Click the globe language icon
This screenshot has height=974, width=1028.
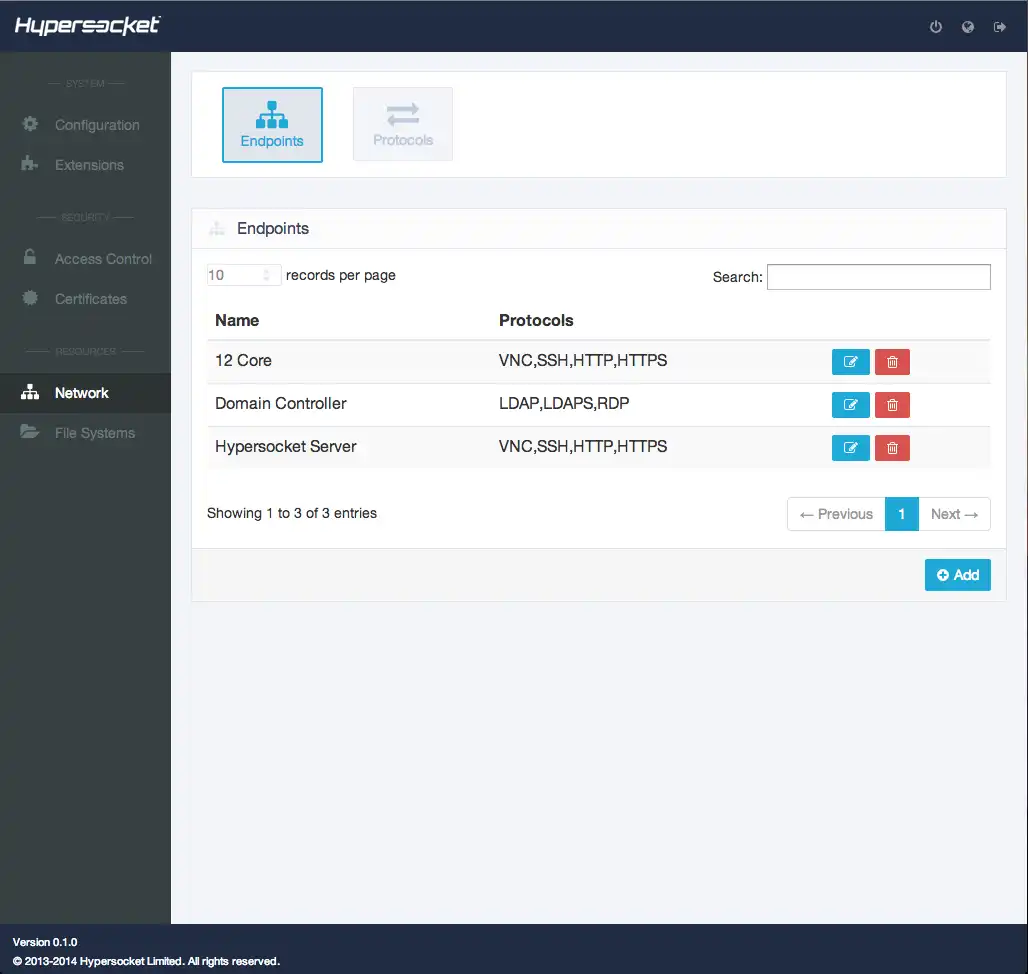tap(968, 27)
